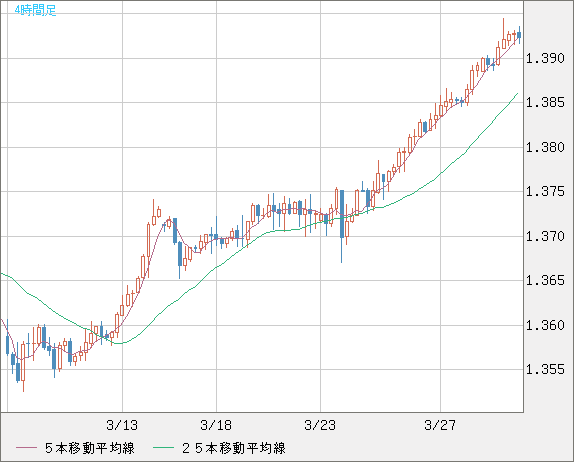Click the 25本移動平均線 legend text

[x=234, y=448]
